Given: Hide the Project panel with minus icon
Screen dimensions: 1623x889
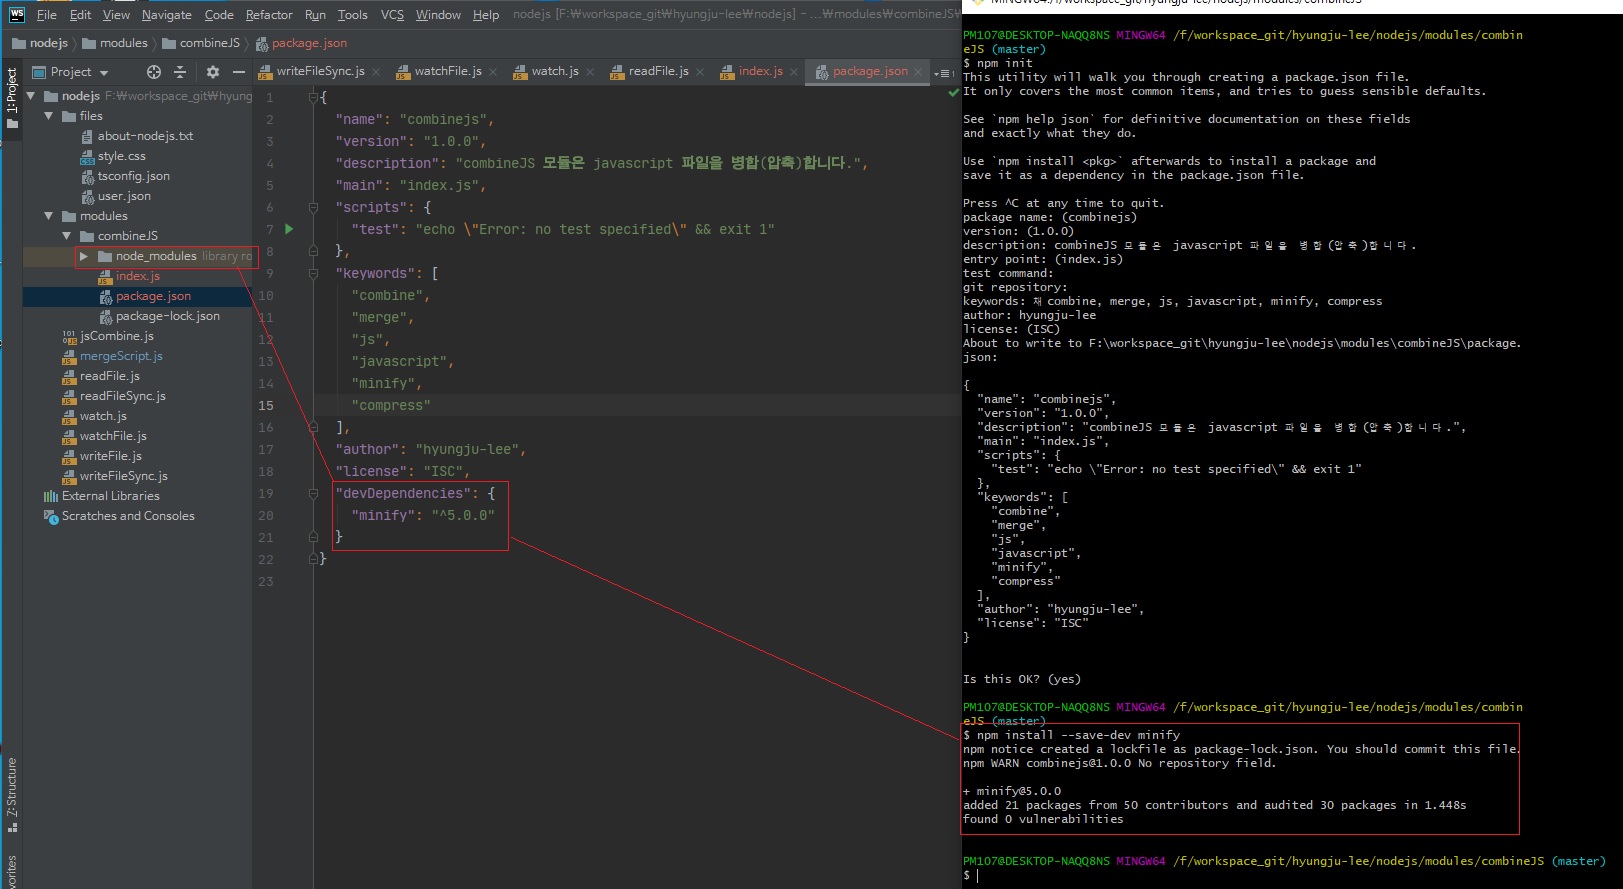Looking at the screenshot, I should (x=238, y=72).
